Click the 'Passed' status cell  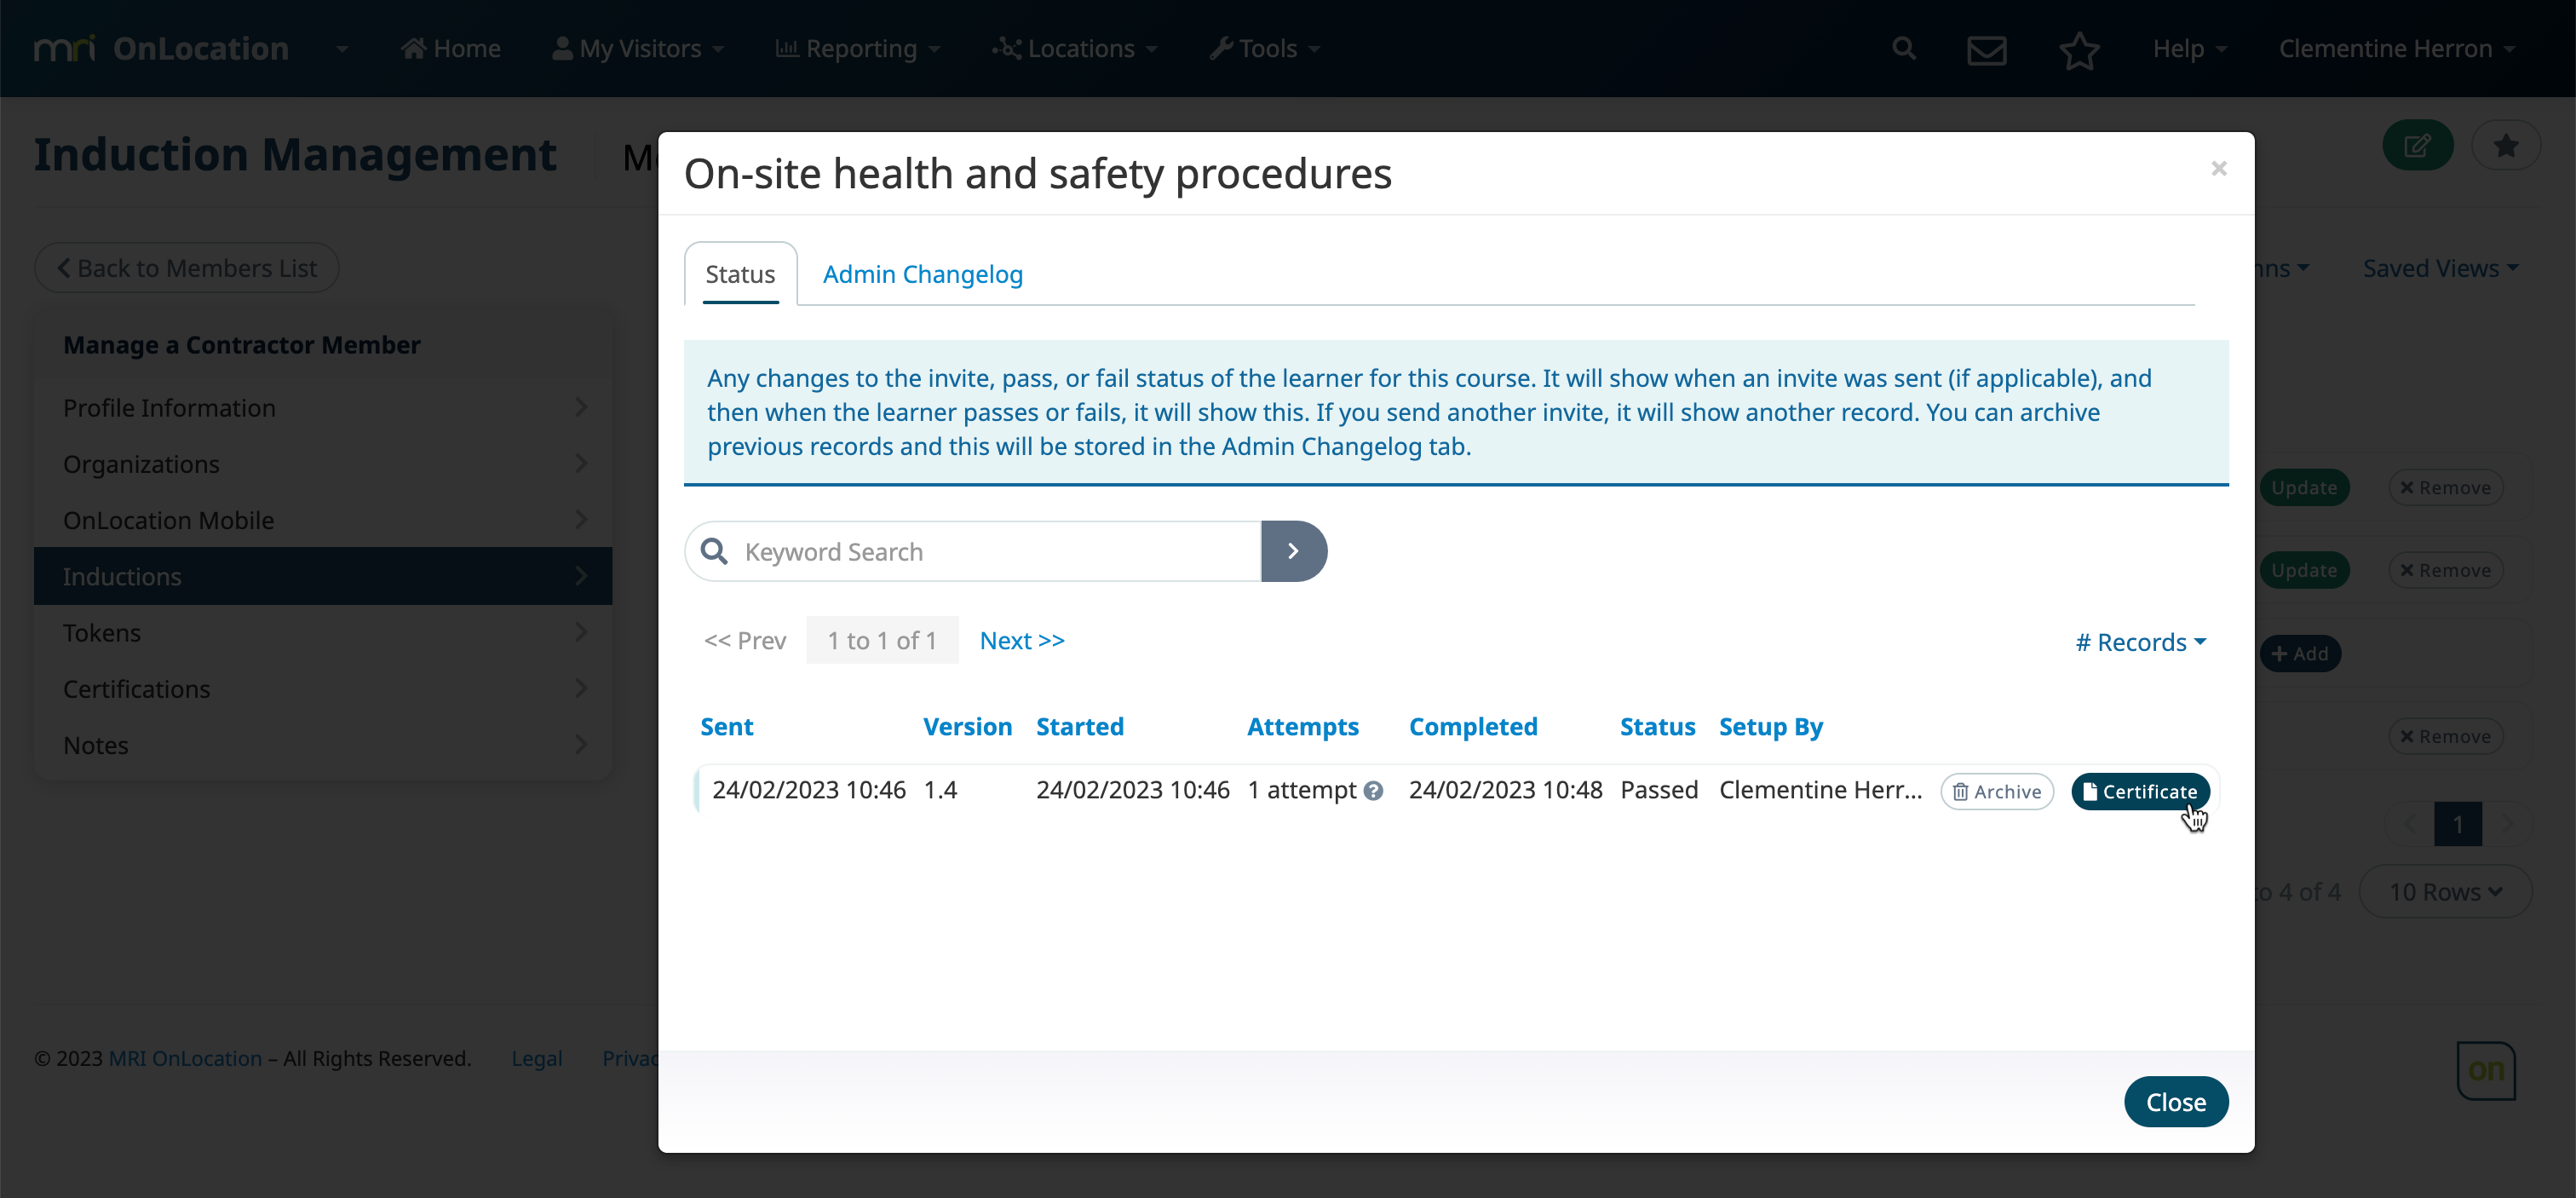coord(1659,789)
